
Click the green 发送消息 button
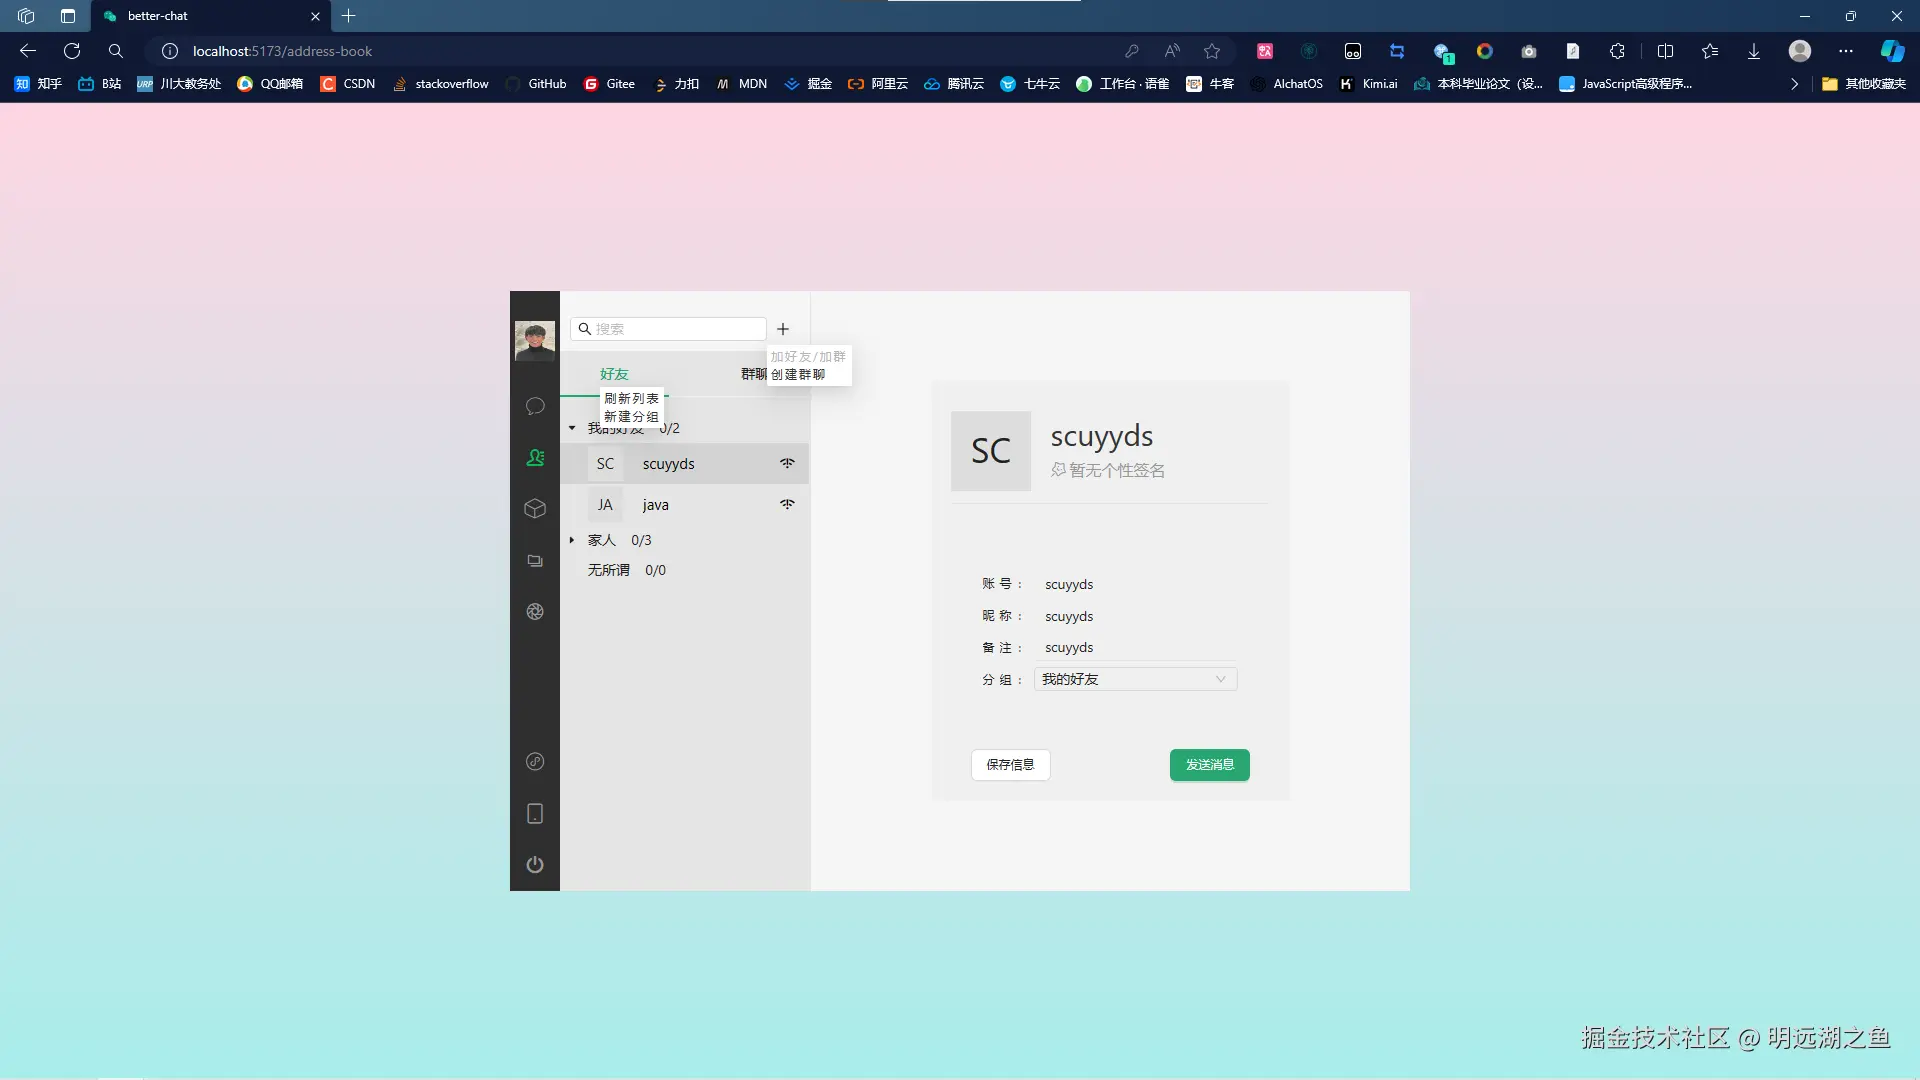pyautogui.click(x=1209, y=764)
